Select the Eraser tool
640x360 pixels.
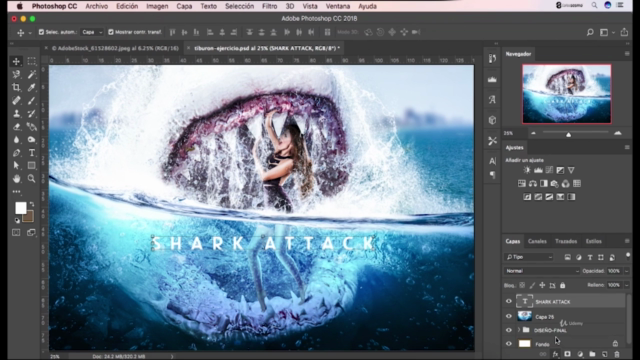[16, 127]
